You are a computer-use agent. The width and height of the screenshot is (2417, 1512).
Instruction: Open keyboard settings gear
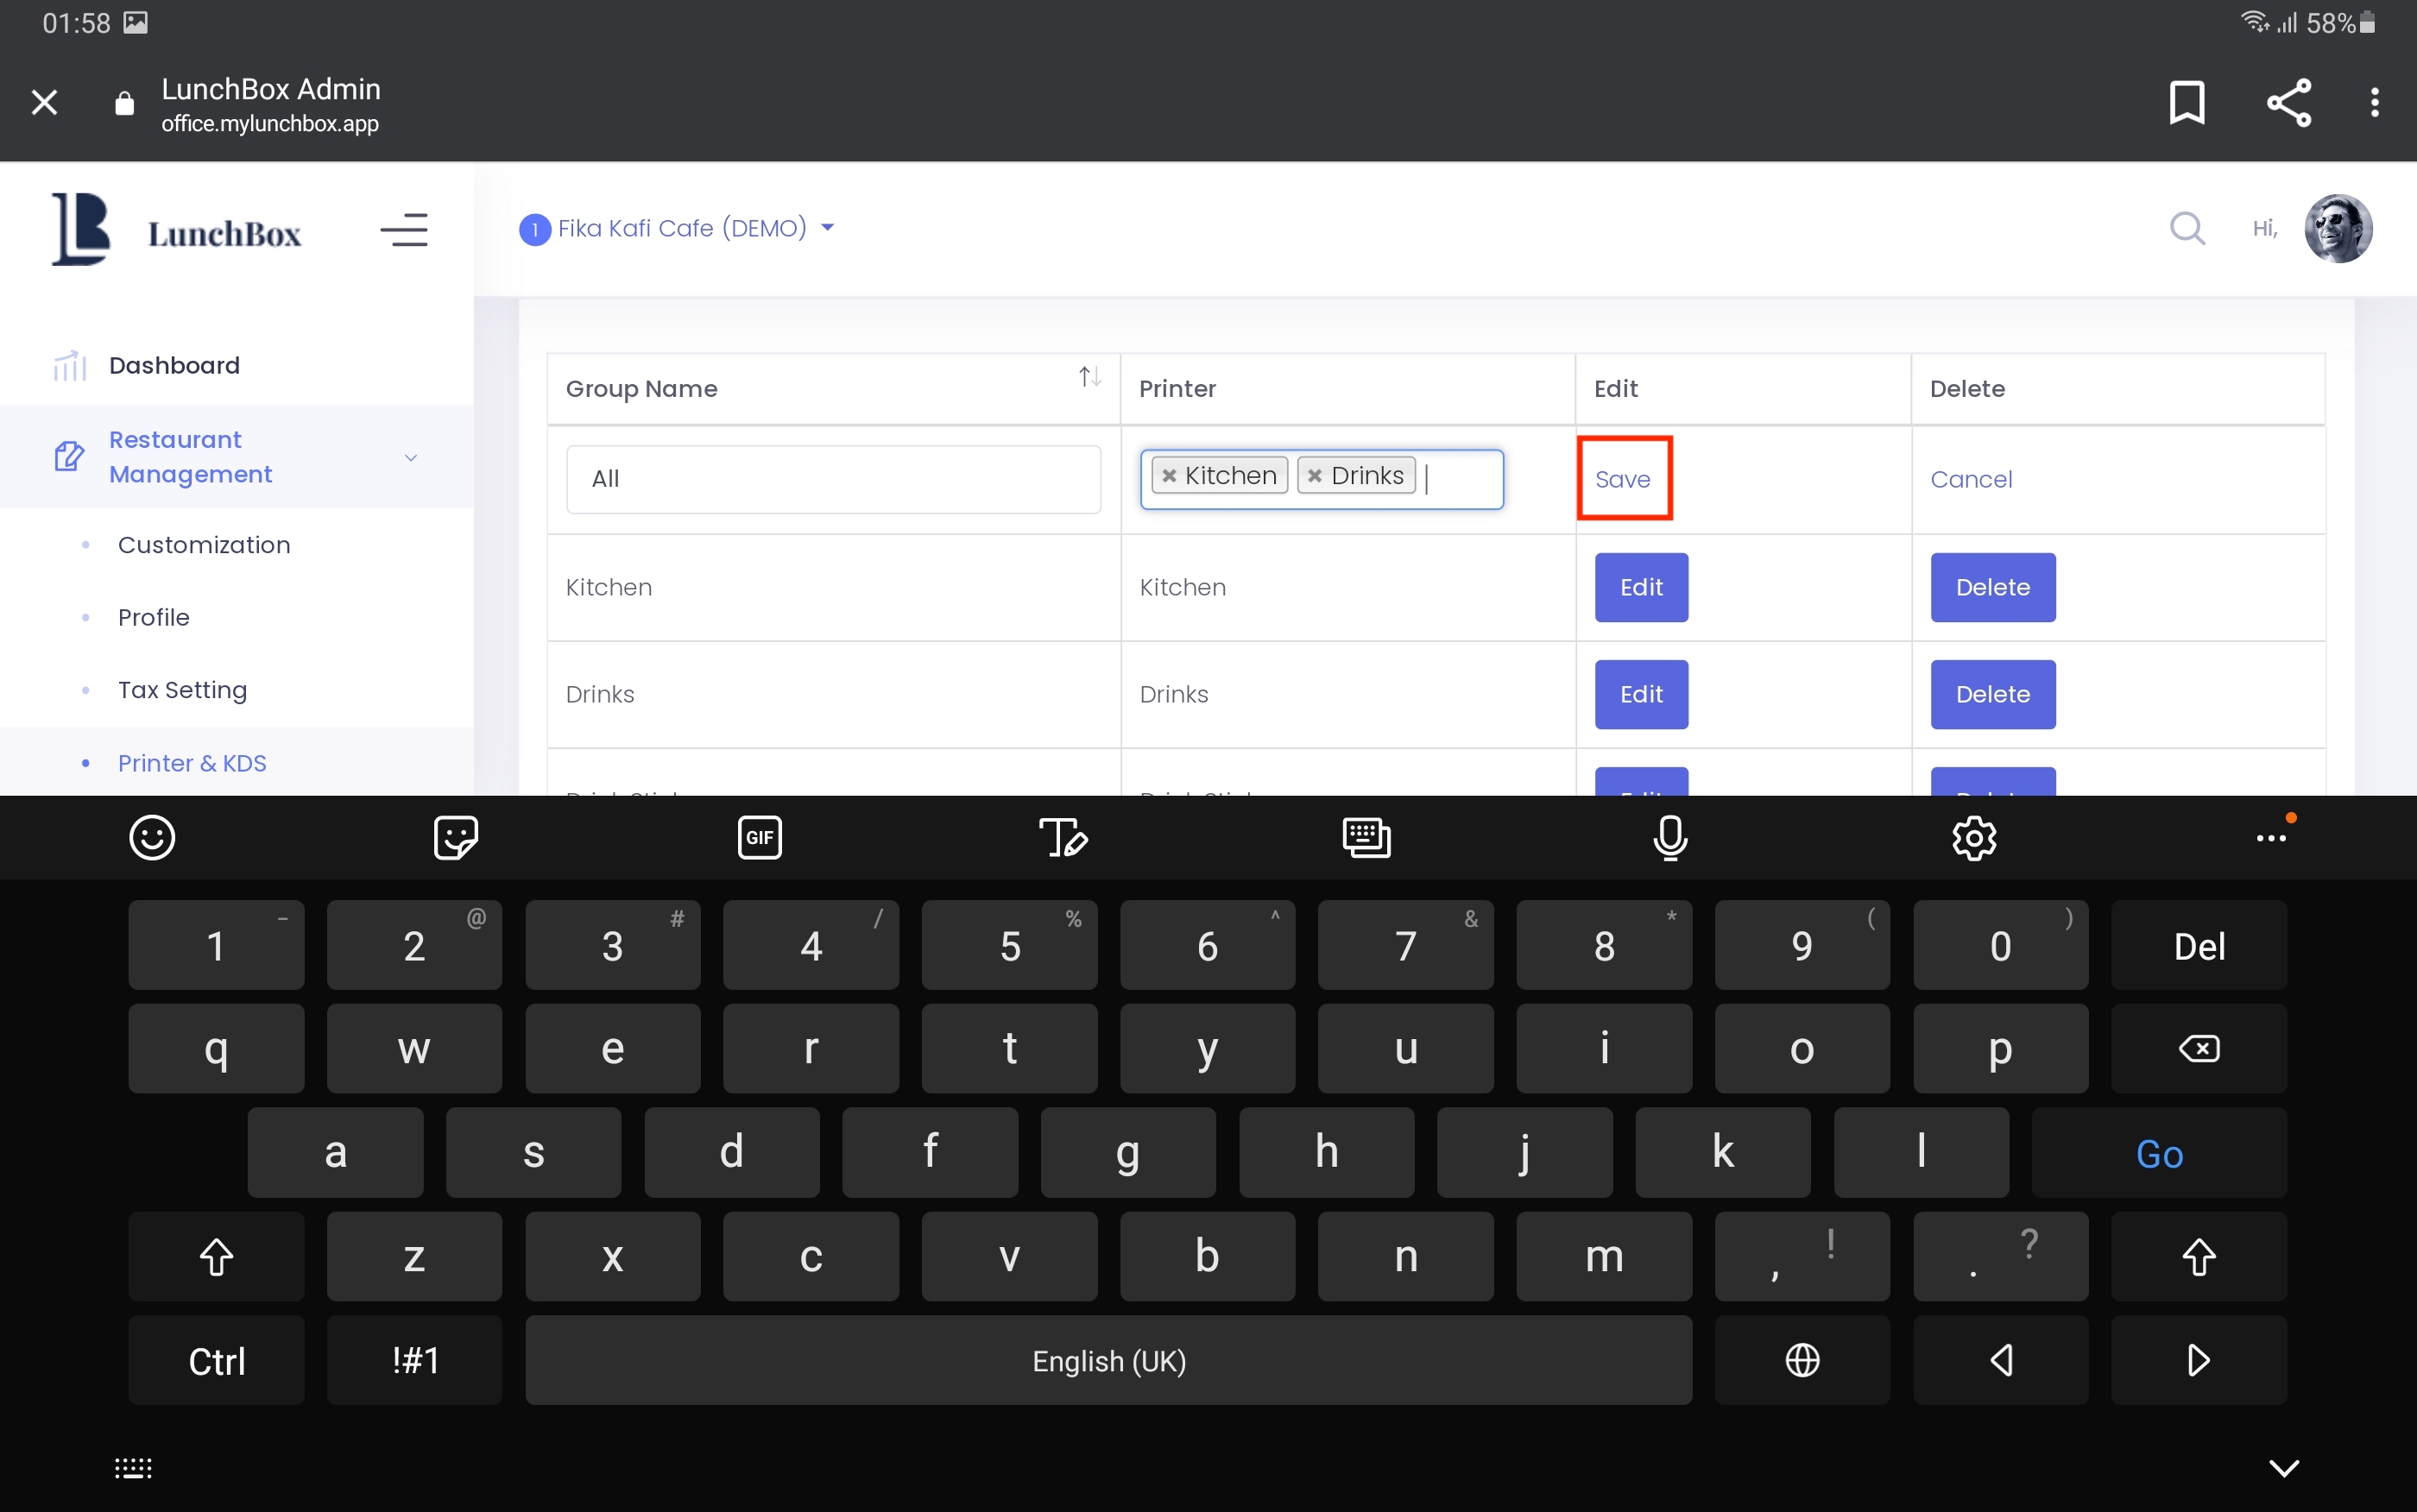(1973, 837)
